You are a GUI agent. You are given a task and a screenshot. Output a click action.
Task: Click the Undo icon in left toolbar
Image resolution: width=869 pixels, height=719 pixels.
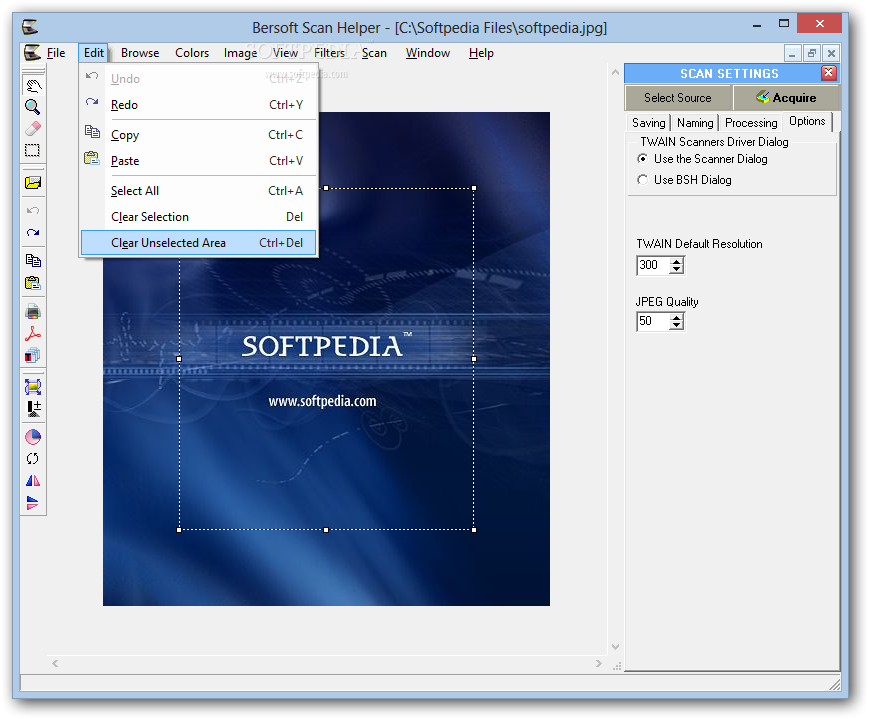tap(33, 211)
